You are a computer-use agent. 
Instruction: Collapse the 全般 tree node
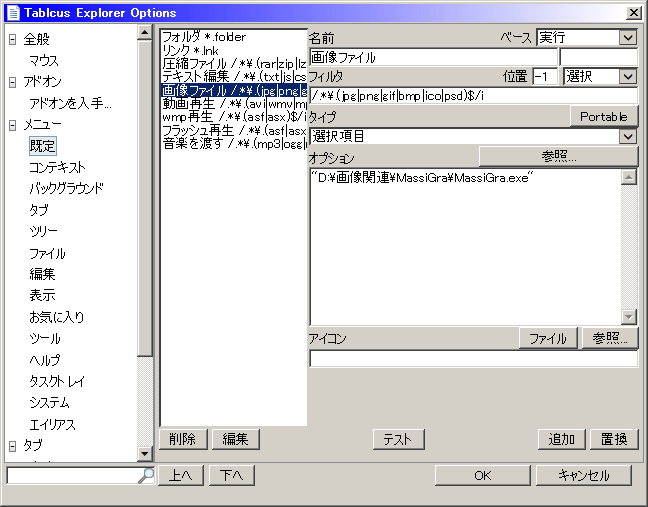13,40
